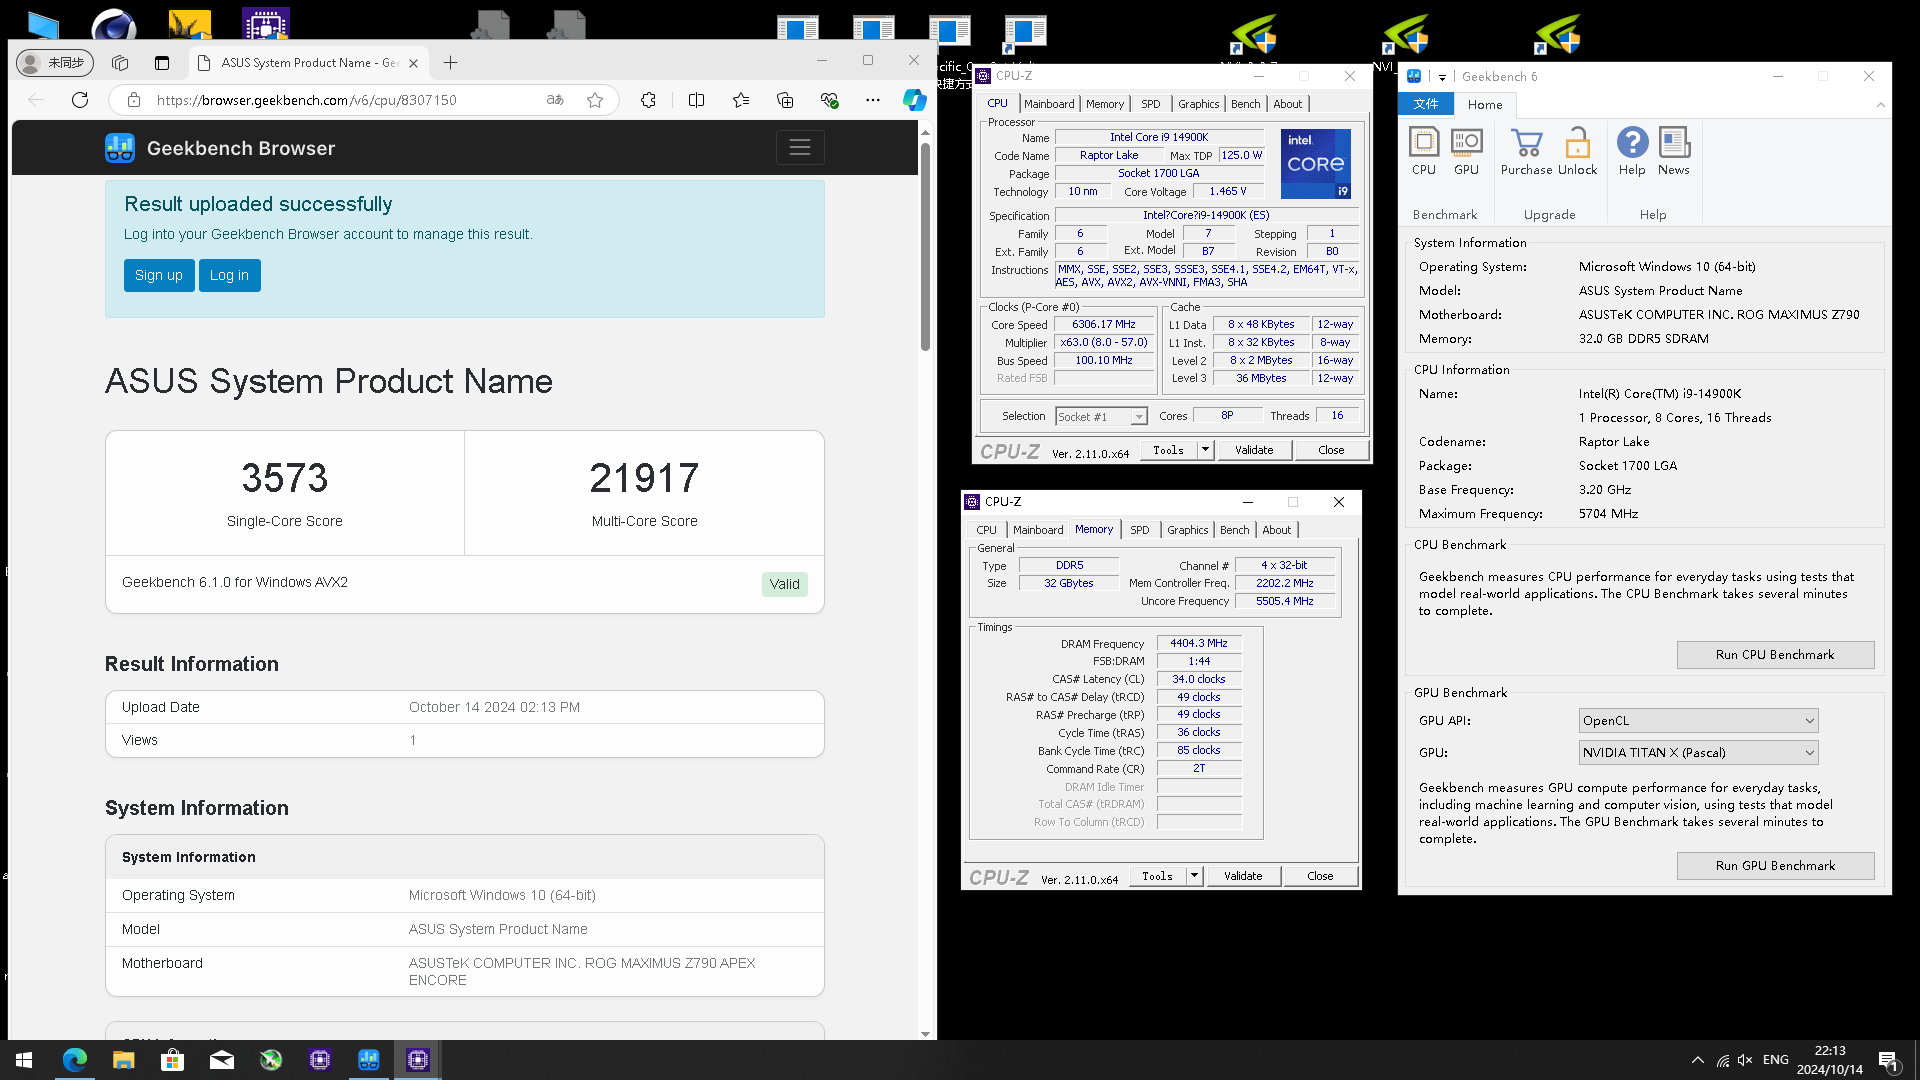Expand Tools dropdown arrow in upper CPU-Z window
This screenshot has height=1080, width=1920.
(1205, 450)
